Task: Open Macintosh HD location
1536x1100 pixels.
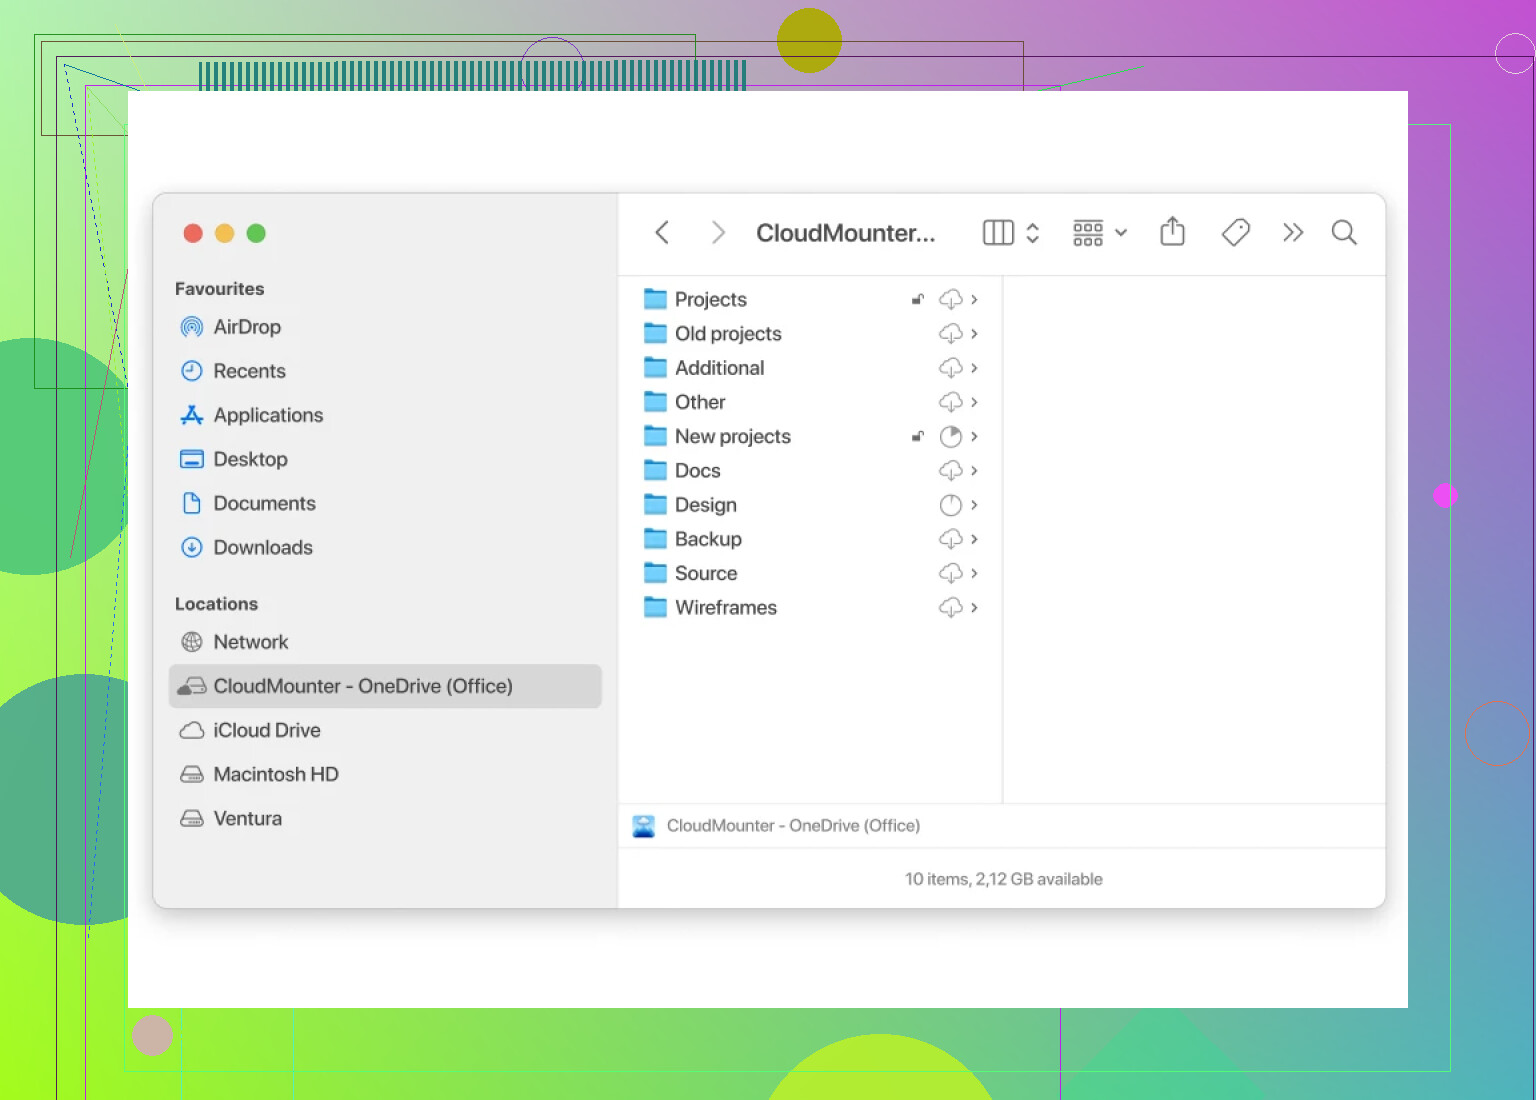Action: 385,774
